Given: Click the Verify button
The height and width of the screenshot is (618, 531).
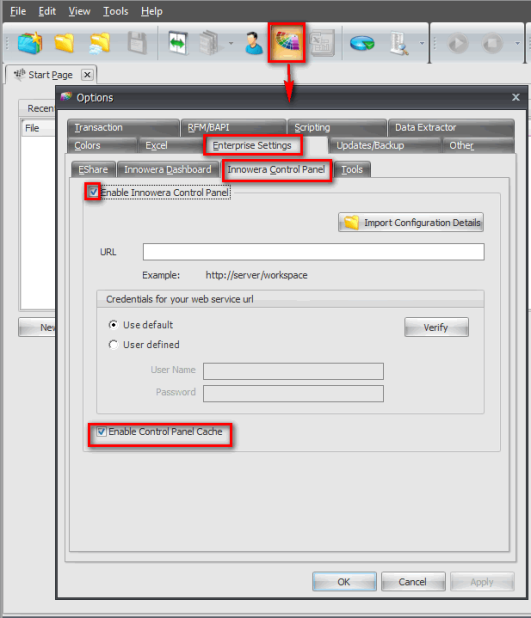Looking at the screenshot, I should 436,327.
